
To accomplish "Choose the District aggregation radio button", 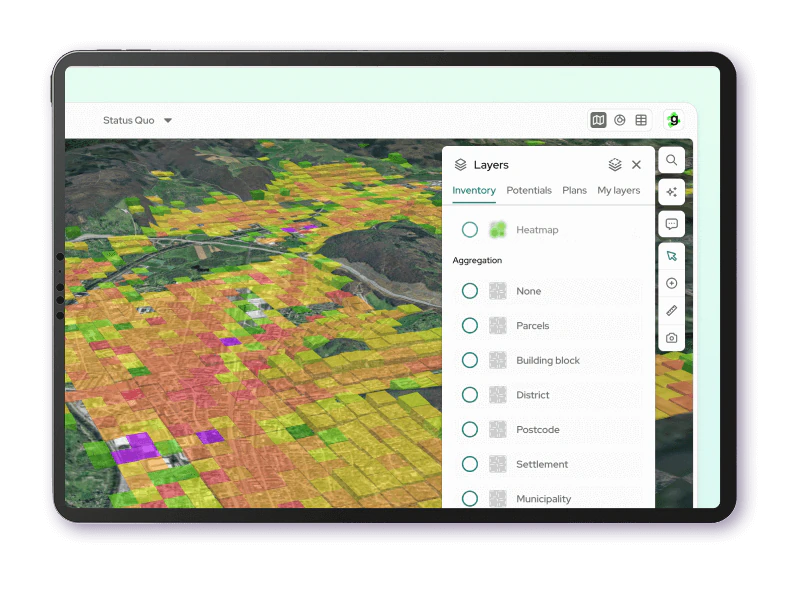I will click(x=469, y=395).
